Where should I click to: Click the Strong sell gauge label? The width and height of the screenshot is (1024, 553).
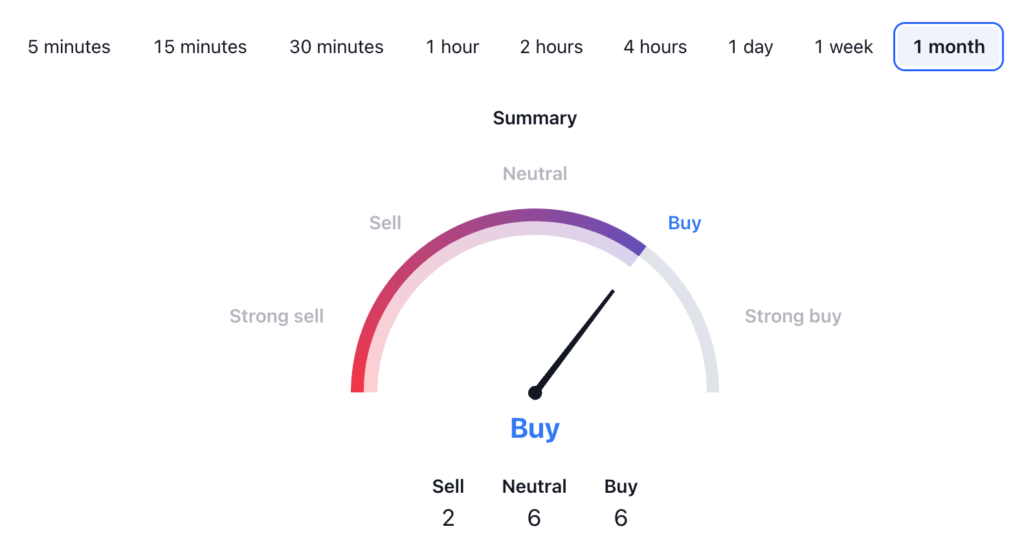click(x=276, y=316)
